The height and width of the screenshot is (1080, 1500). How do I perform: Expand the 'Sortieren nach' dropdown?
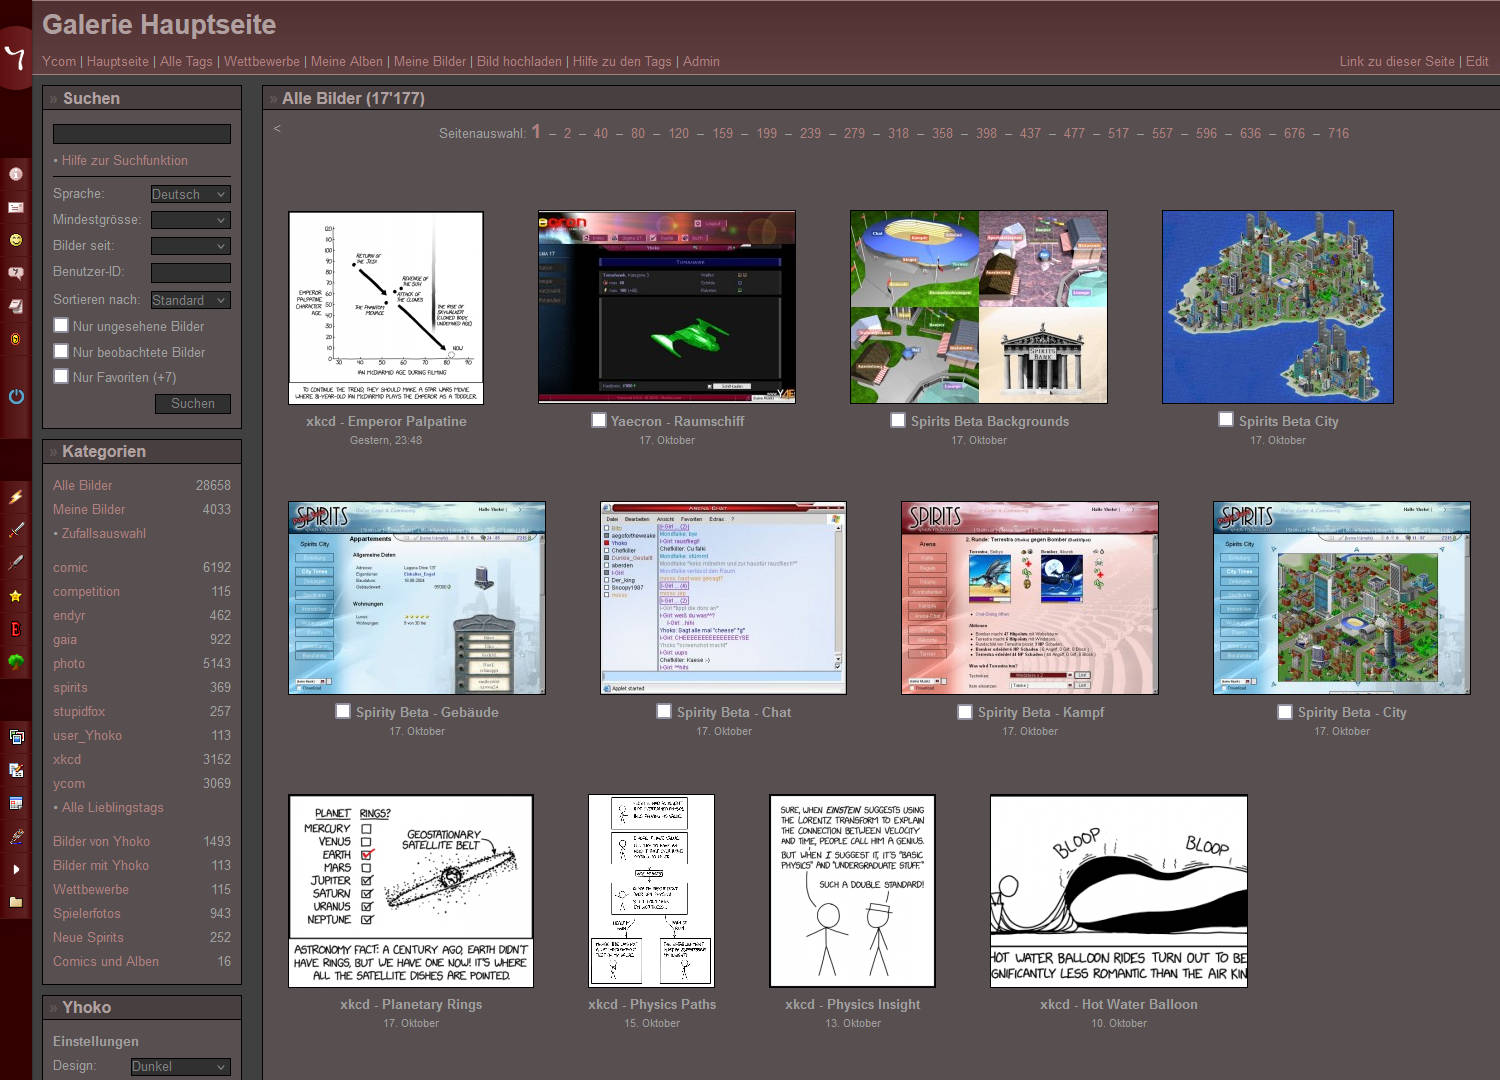point(190,300)
